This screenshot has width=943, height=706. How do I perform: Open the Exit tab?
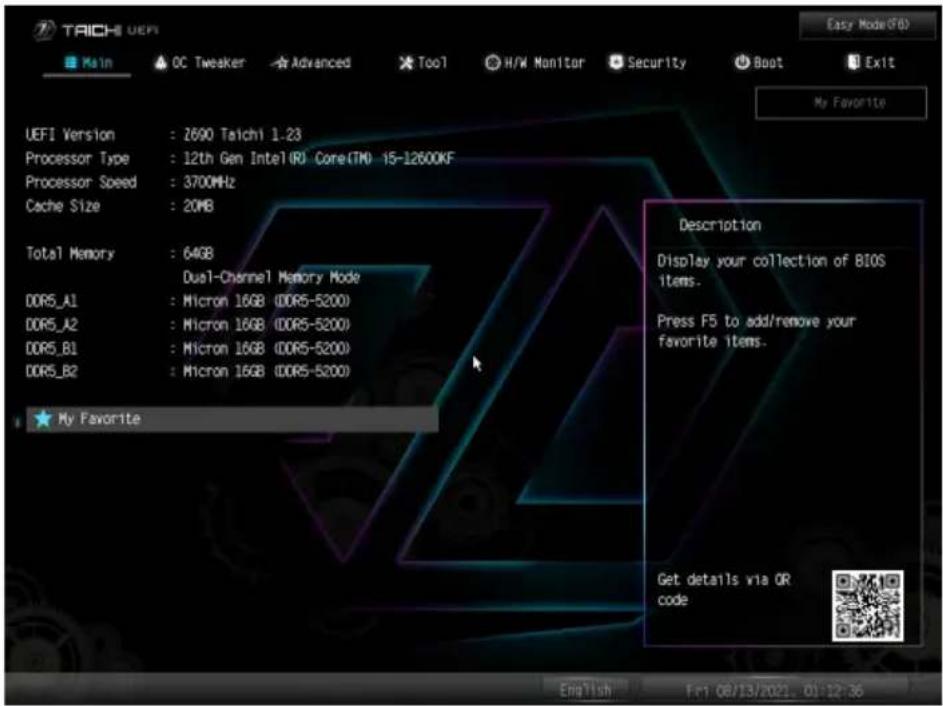(871, 62)
